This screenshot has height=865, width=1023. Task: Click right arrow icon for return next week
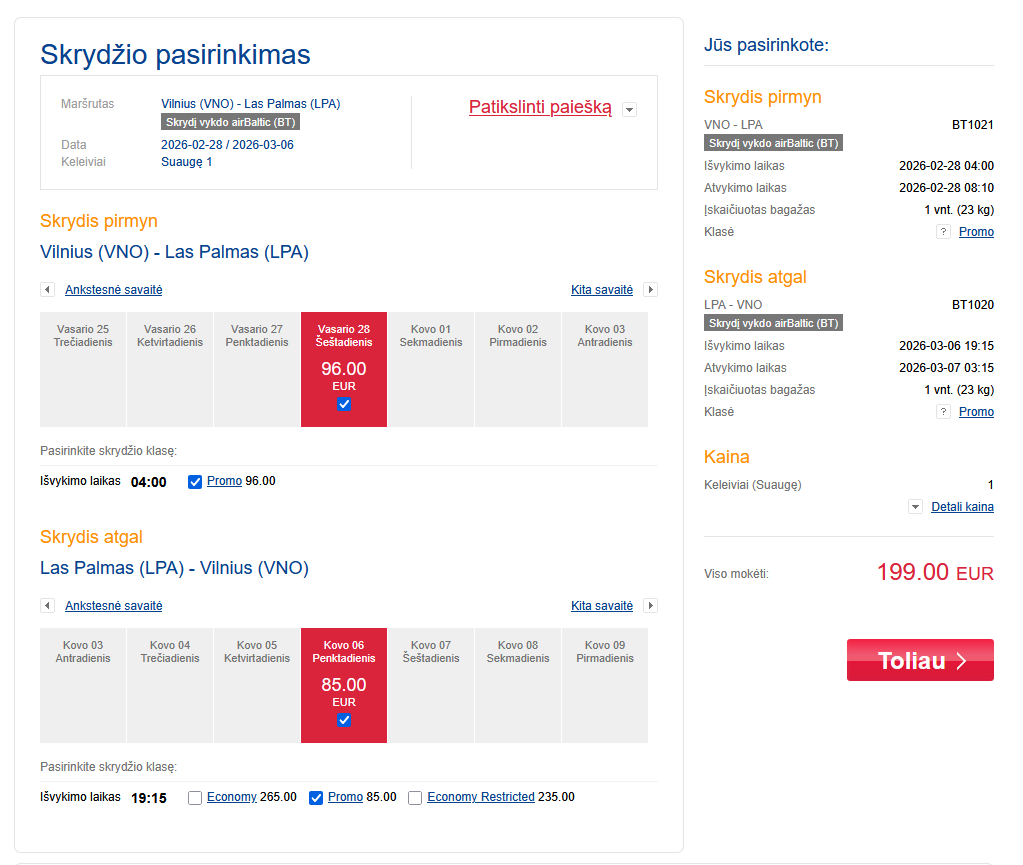650,606
